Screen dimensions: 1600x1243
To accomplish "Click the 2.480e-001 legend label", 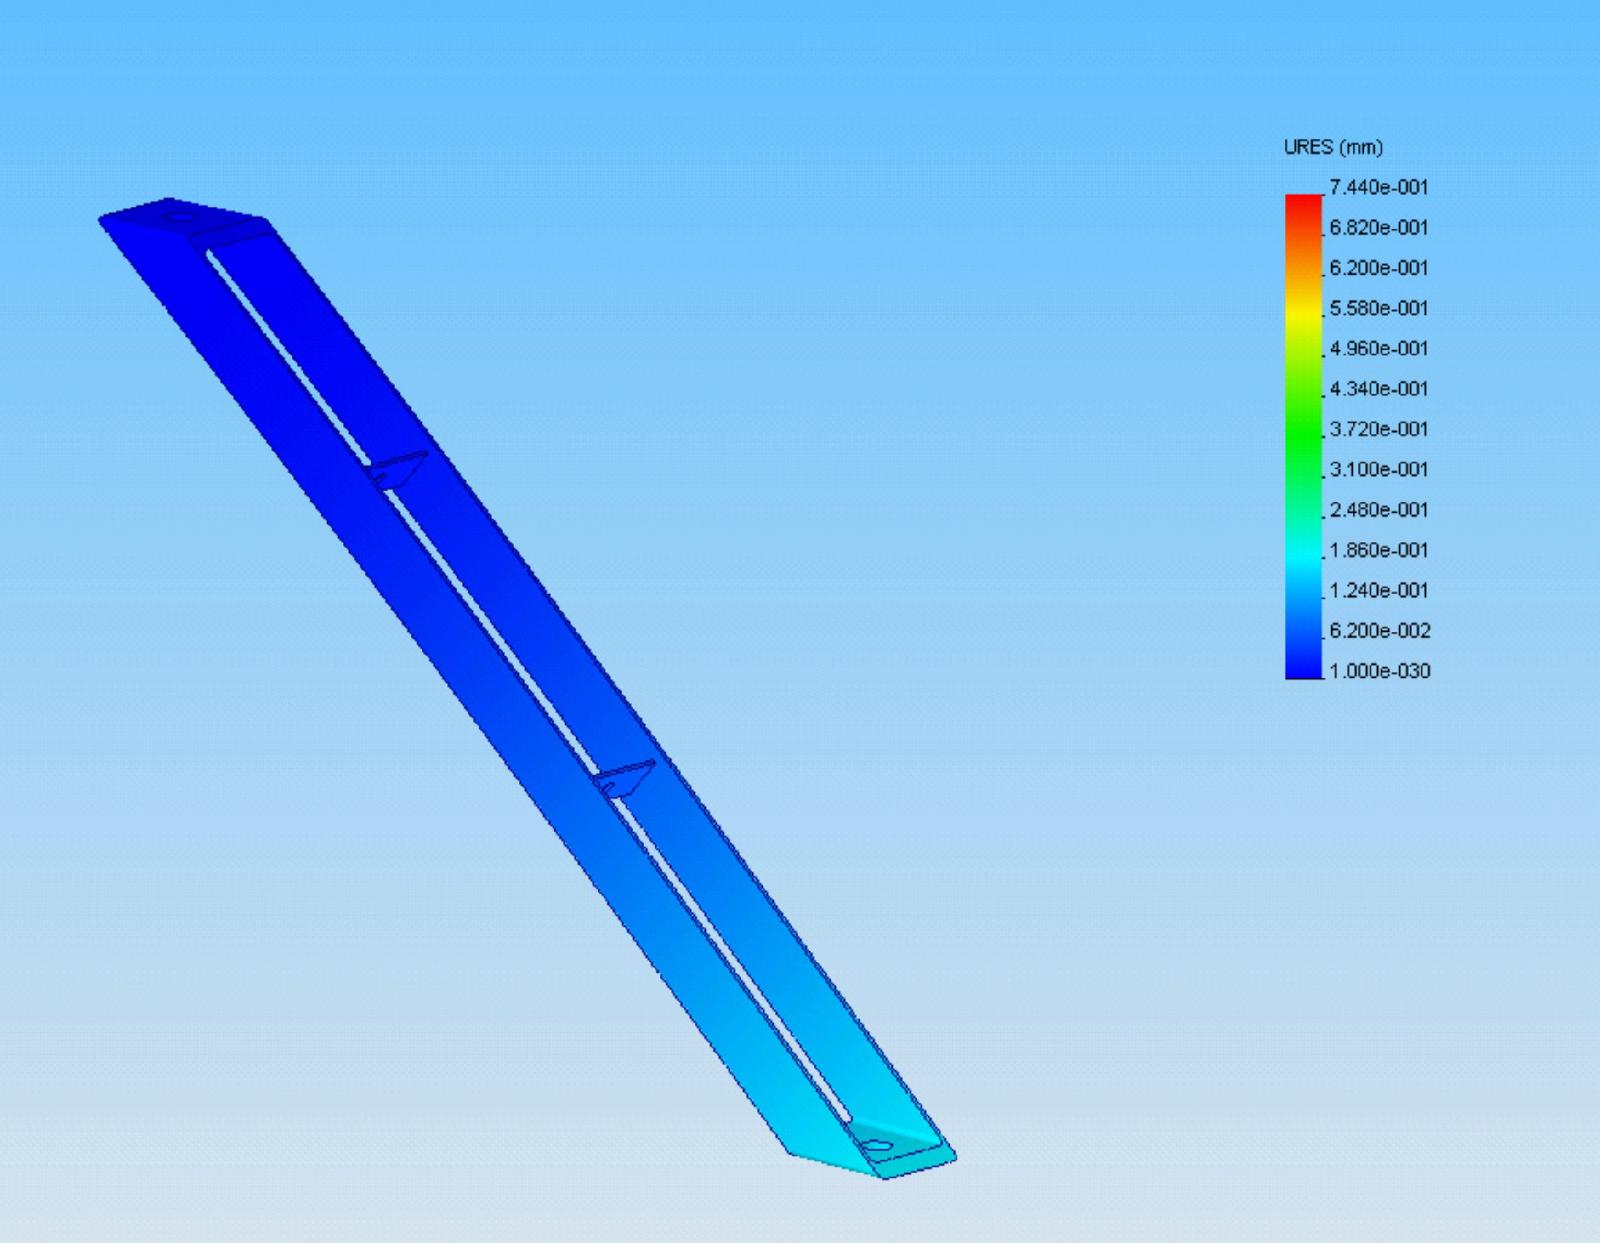I will [x=1379, y=509].
